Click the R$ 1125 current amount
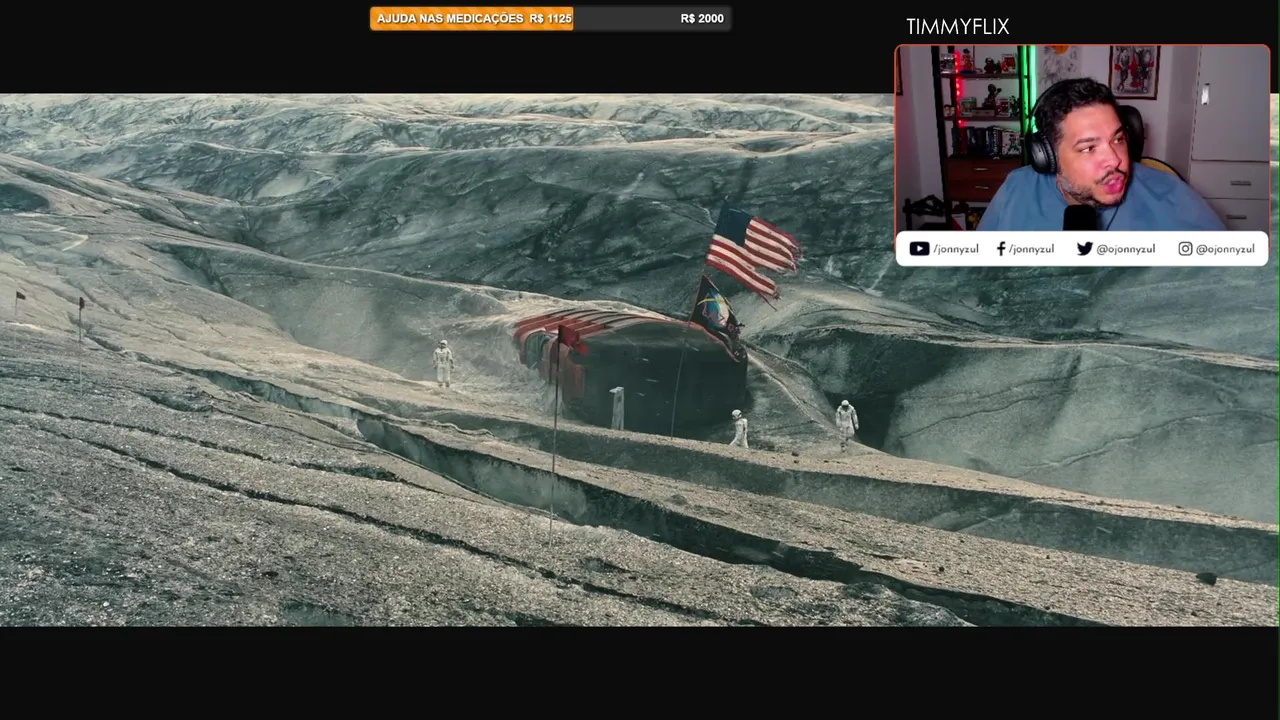 (x=551, y=18)
